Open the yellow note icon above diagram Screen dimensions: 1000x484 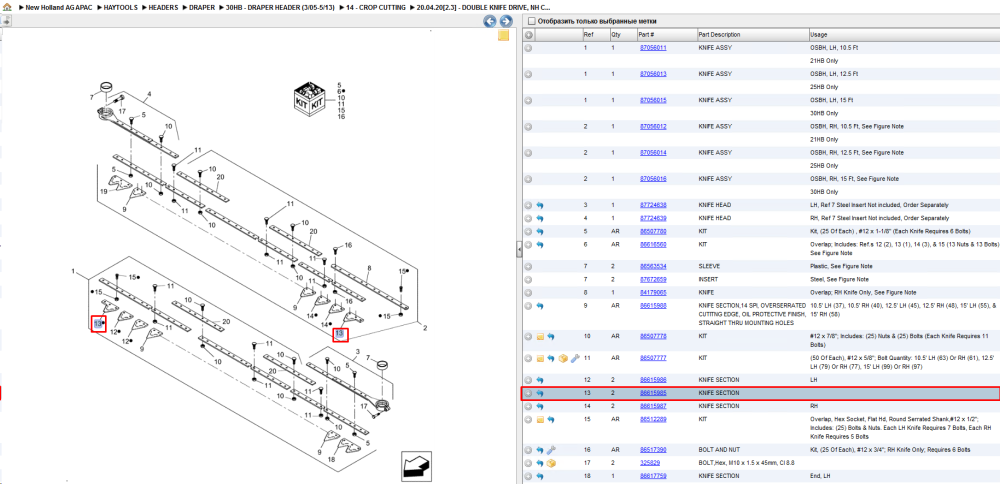503,36
